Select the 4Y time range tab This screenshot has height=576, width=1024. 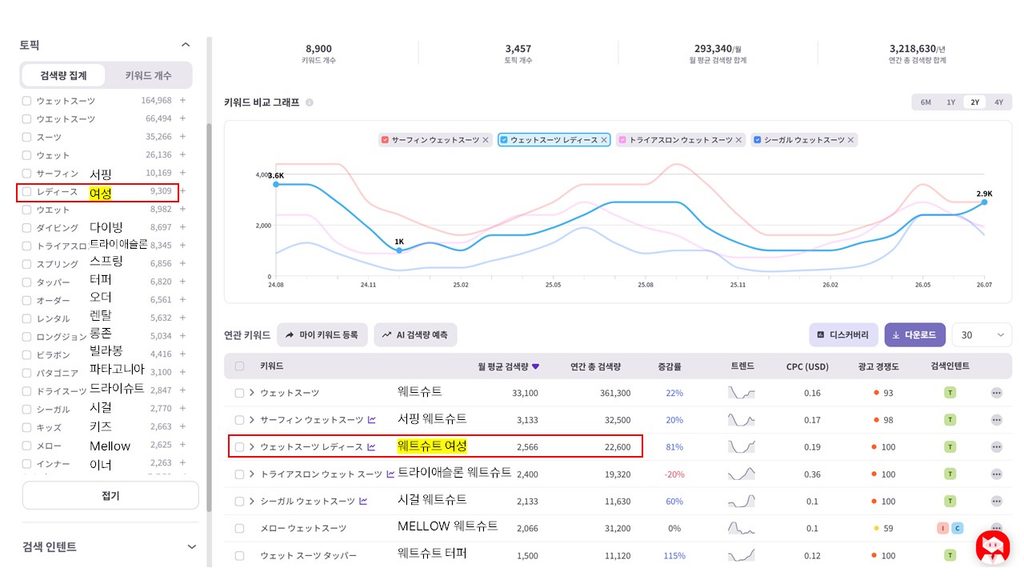(999, 102)
